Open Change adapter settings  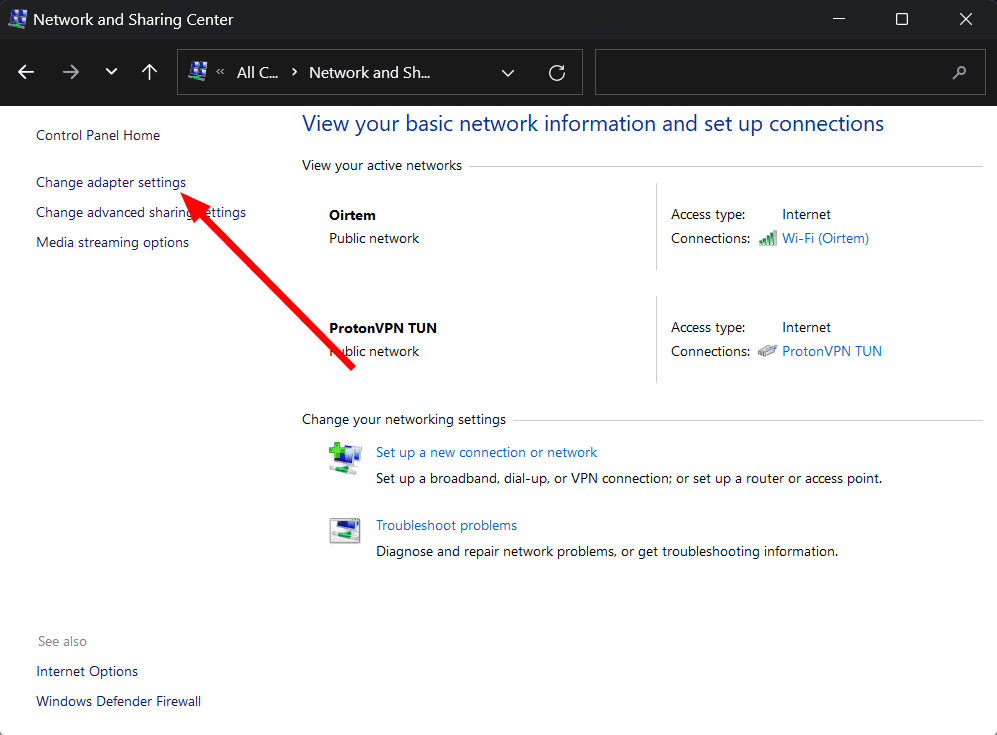(110, 182)
